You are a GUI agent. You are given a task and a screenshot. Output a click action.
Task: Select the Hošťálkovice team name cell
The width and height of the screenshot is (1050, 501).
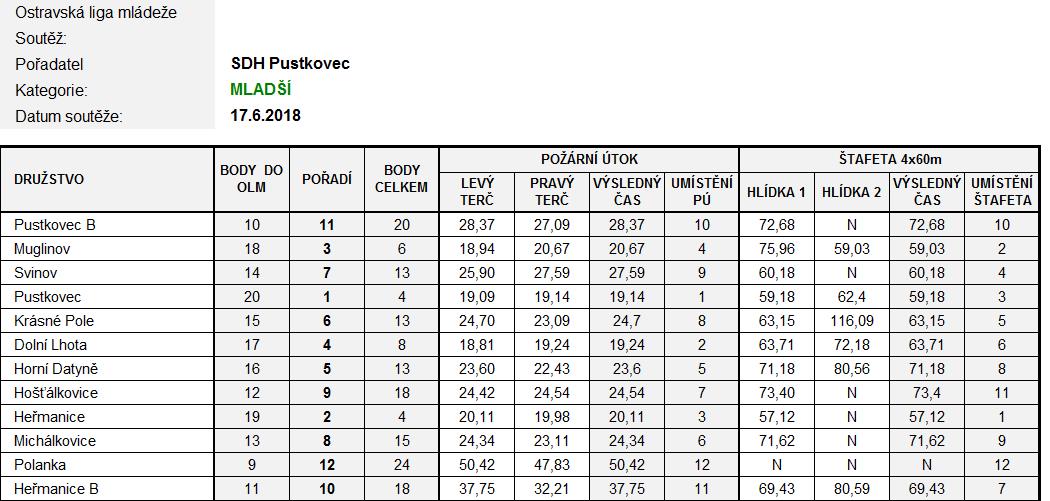(x=107, y=392)
